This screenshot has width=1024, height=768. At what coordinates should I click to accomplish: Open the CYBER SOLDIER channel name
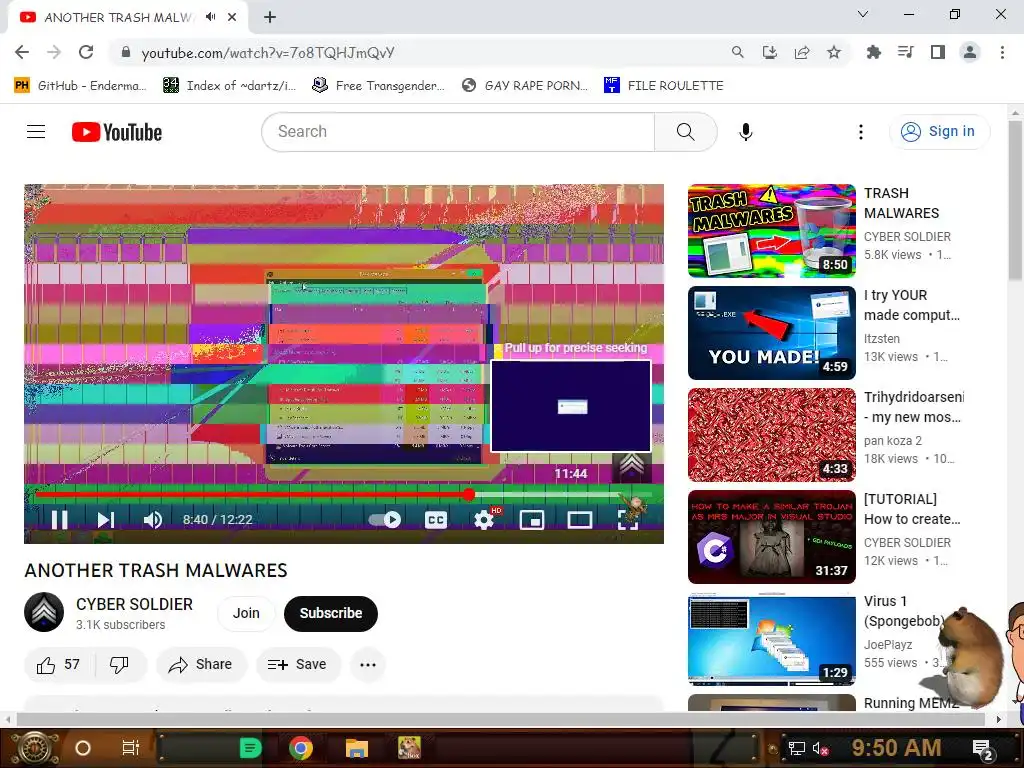(x=135, y=604)
